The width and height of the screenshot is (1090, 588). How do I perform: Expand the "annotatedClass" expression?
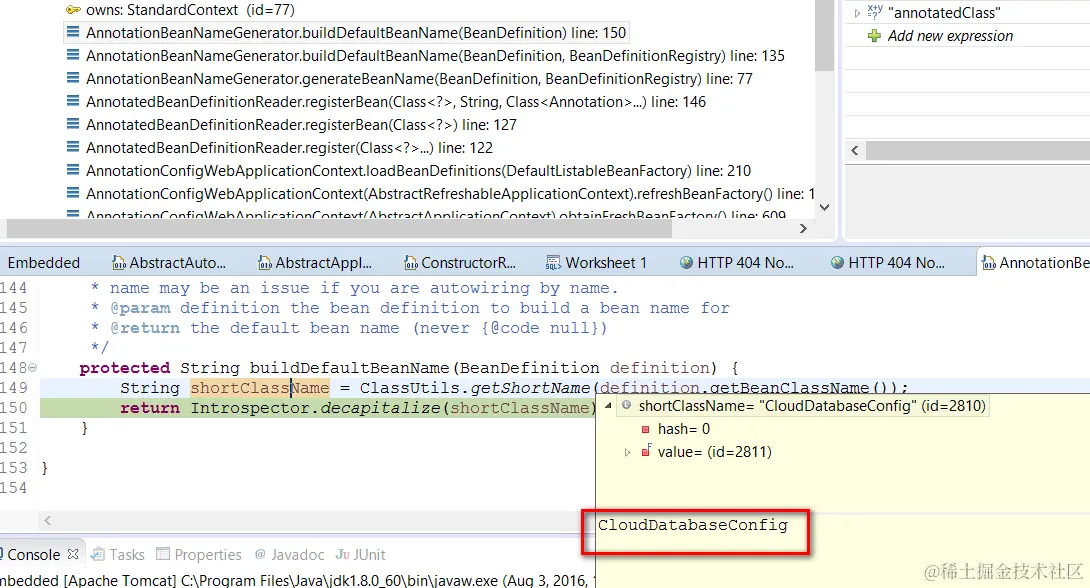857,13
